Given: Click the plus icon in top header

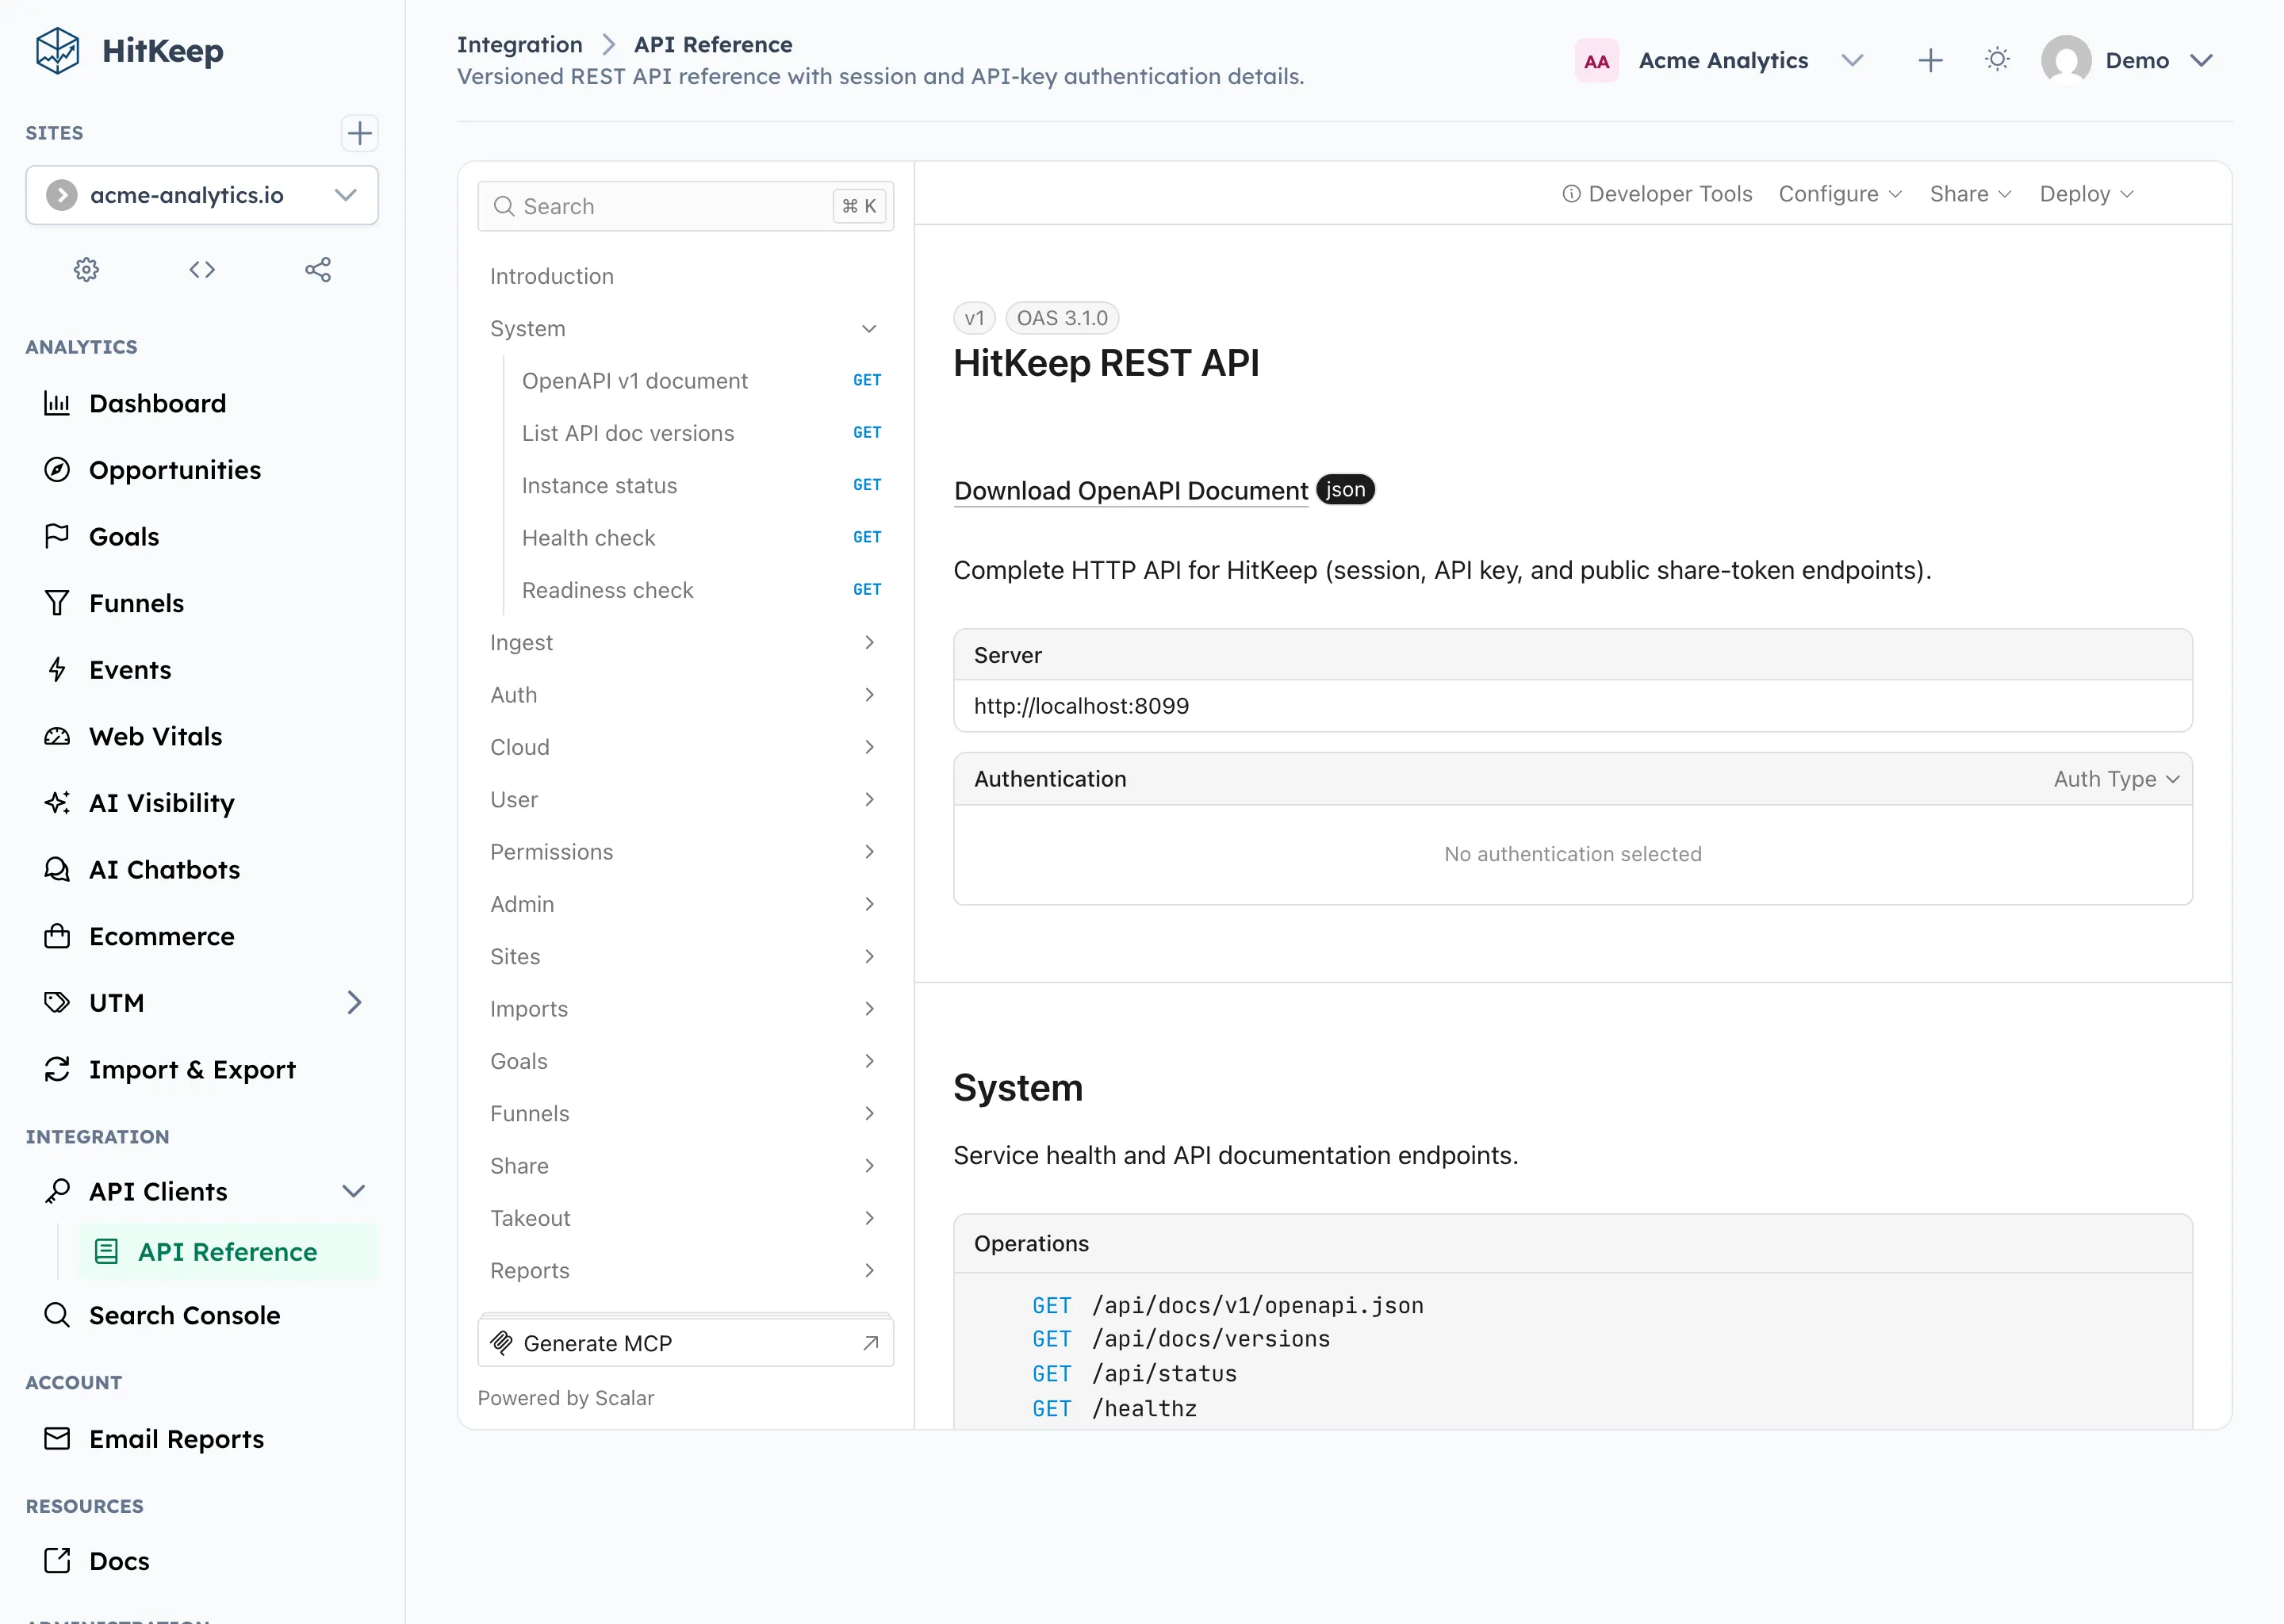Looking at the screenshot, I should (x=1930, y=60).
